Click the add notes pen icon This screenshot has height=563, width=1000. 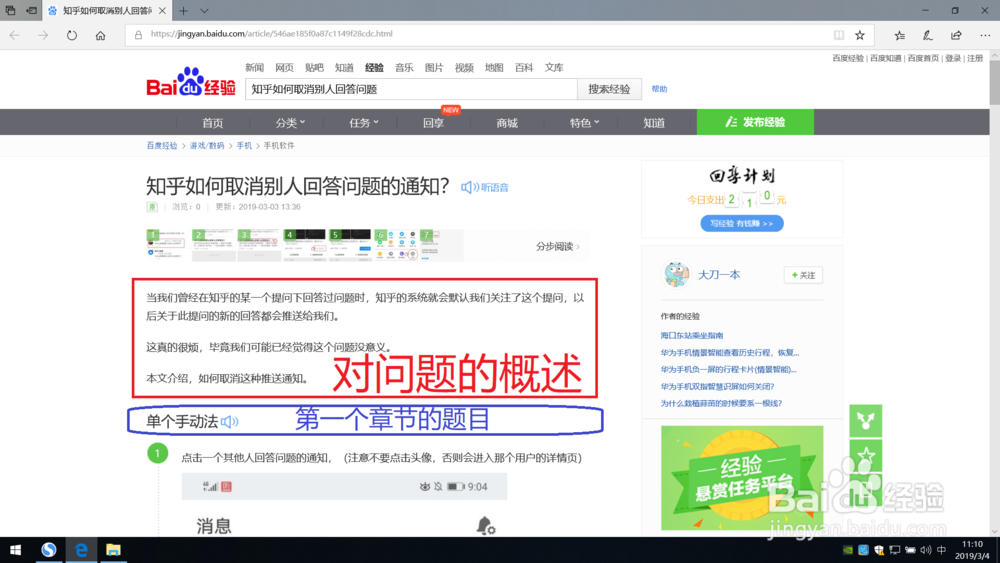pos(927,35)
